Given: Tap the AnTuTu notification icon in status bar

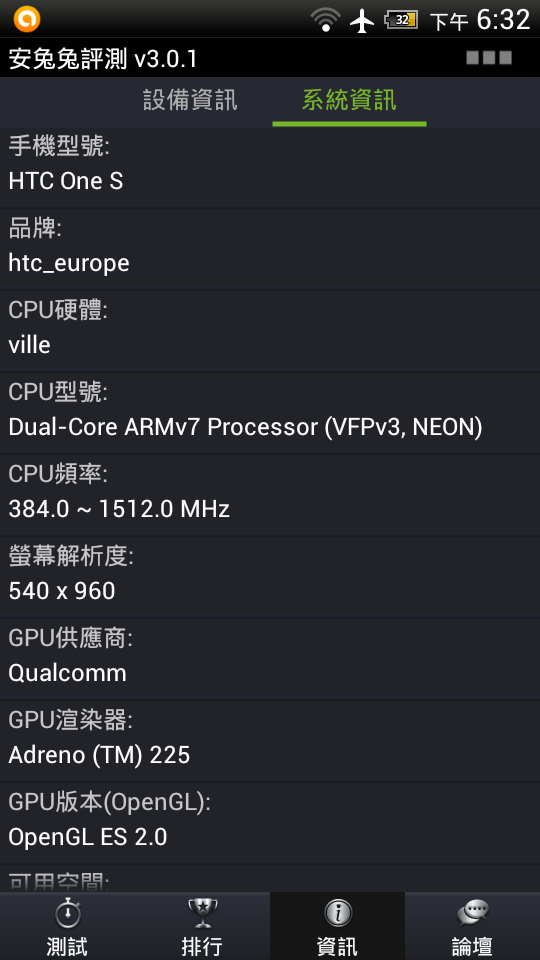Looking at the screenshot, I should click(x=26, y=19).
